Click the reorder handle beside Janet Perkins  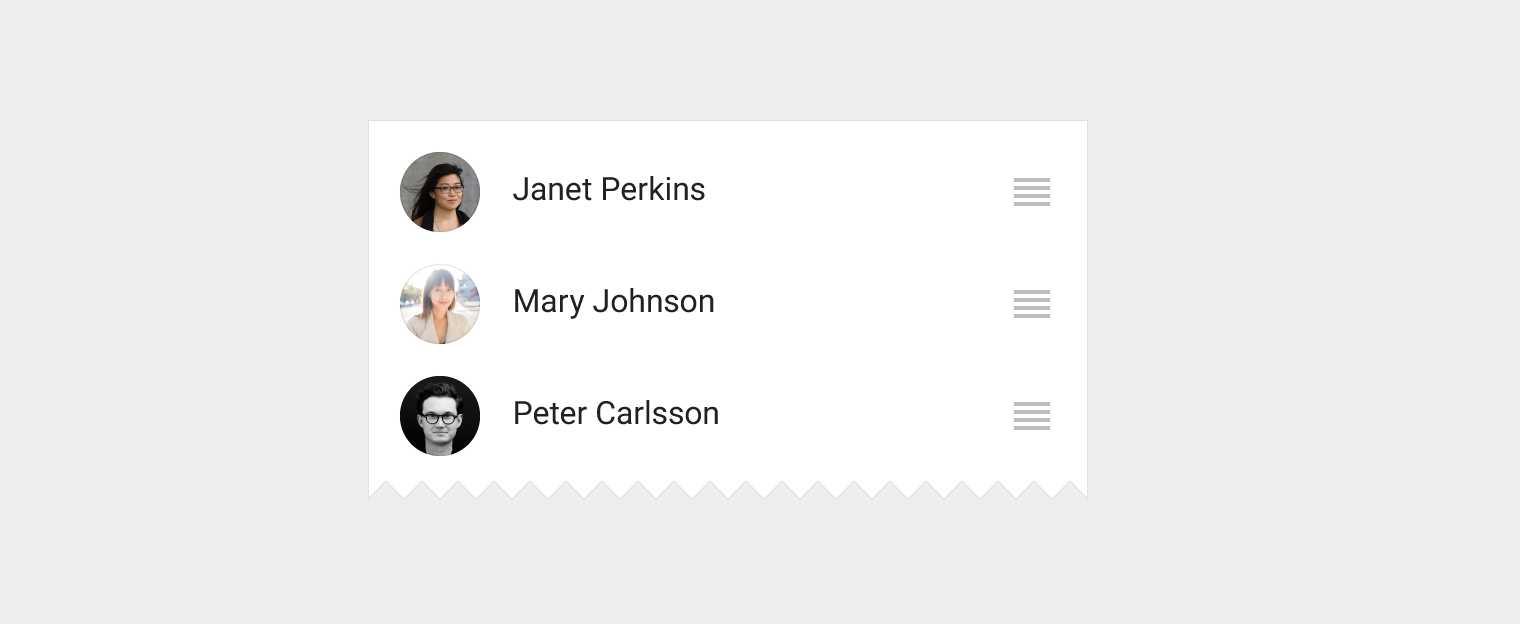point(1031,191)
